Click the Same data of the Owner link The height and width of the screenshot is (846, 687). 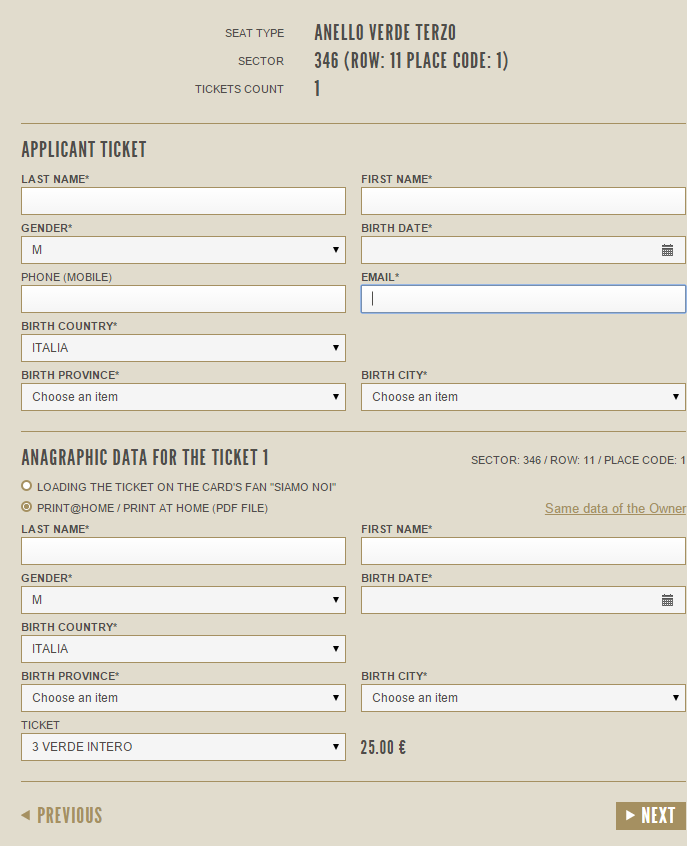615,508
